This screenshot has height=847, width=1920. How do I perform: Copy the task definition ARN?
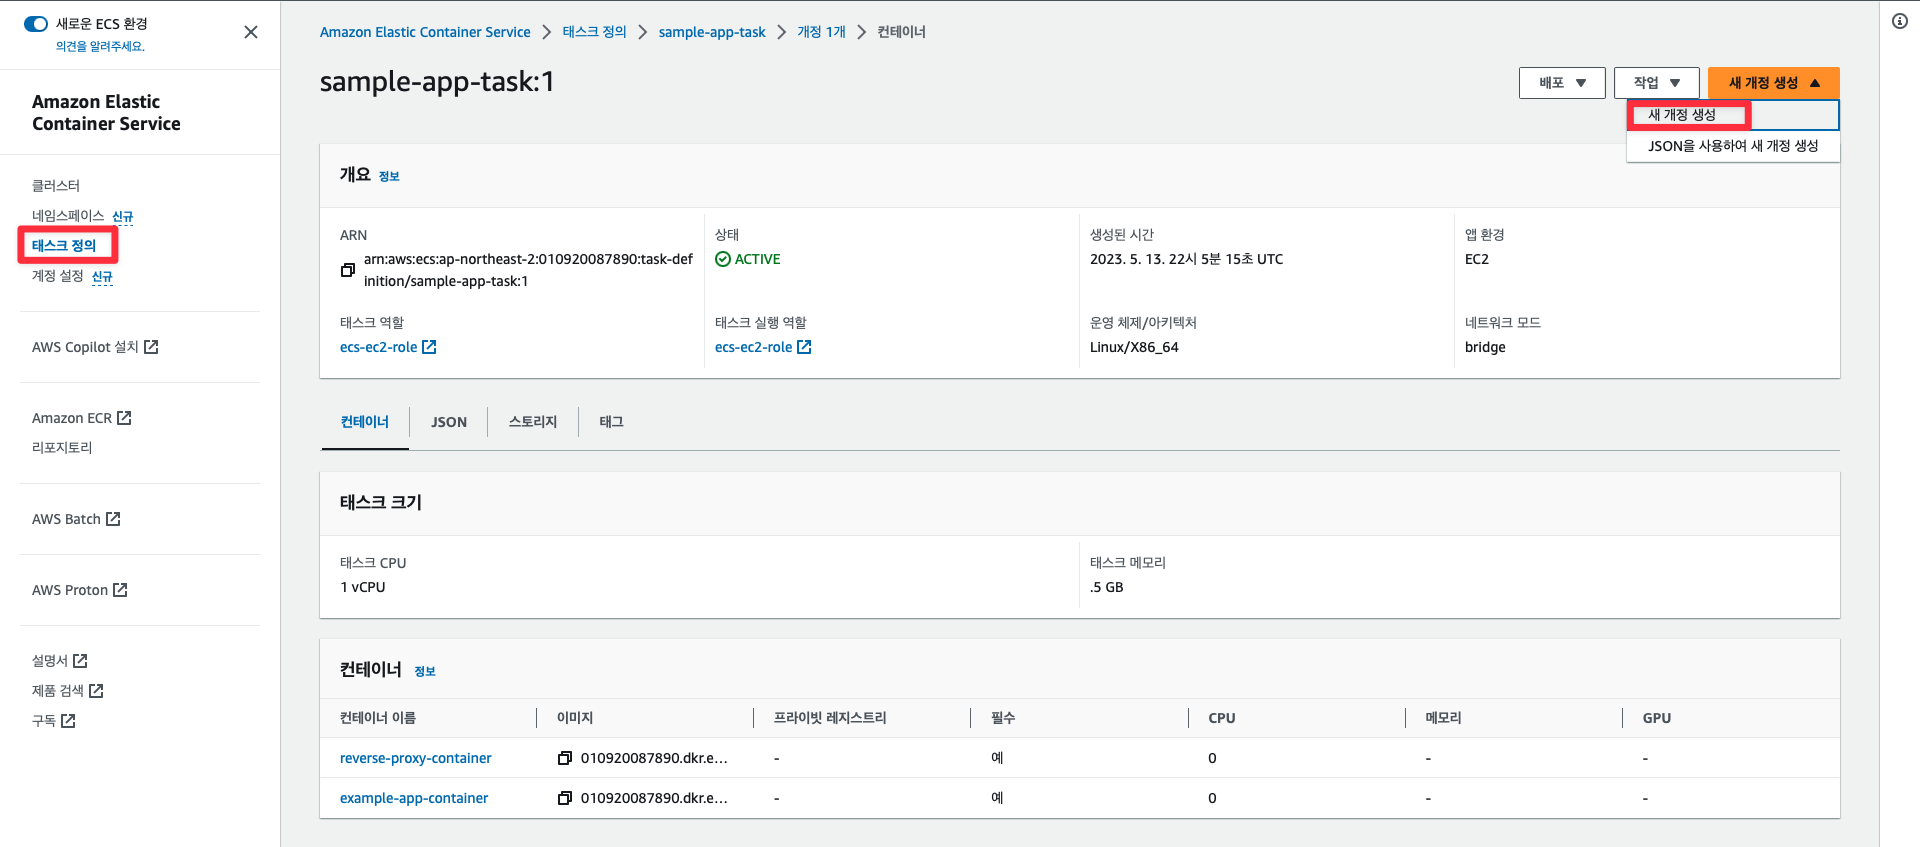[x=348, y=270]
